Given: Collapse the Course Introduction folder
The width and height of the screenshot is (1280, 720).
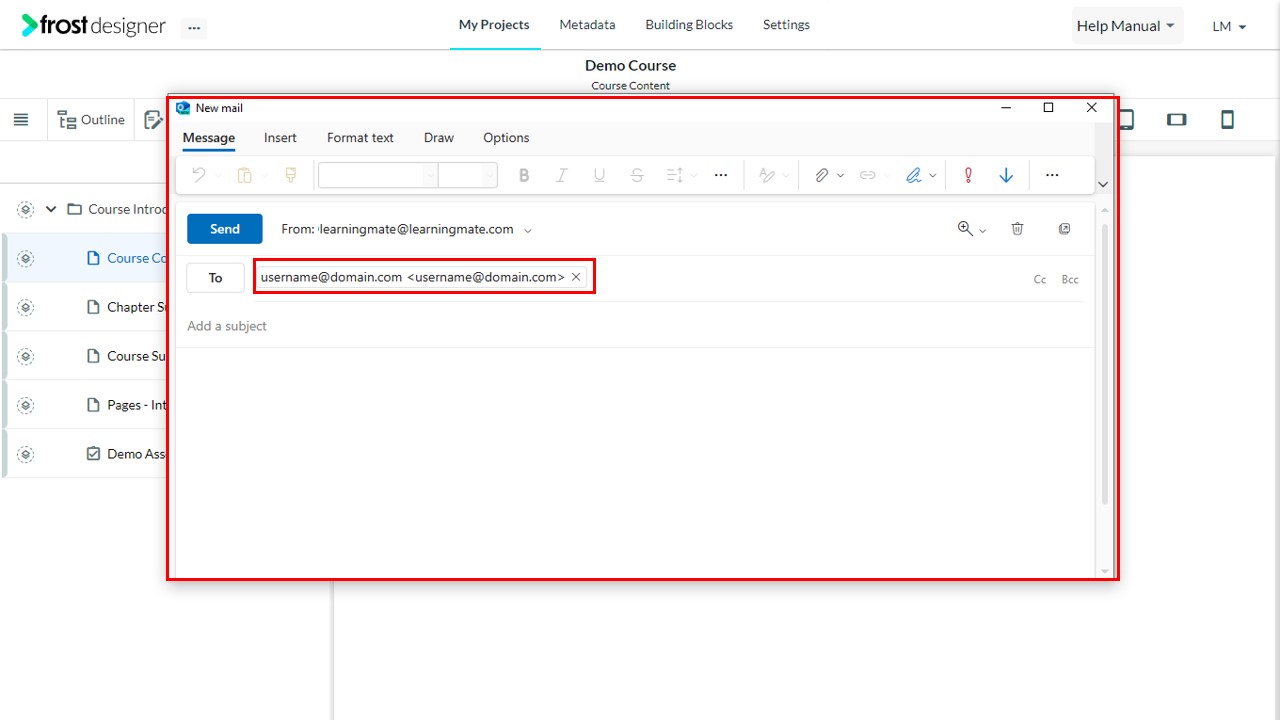Looking at the screenshot, I should click(x=51, y=210).
